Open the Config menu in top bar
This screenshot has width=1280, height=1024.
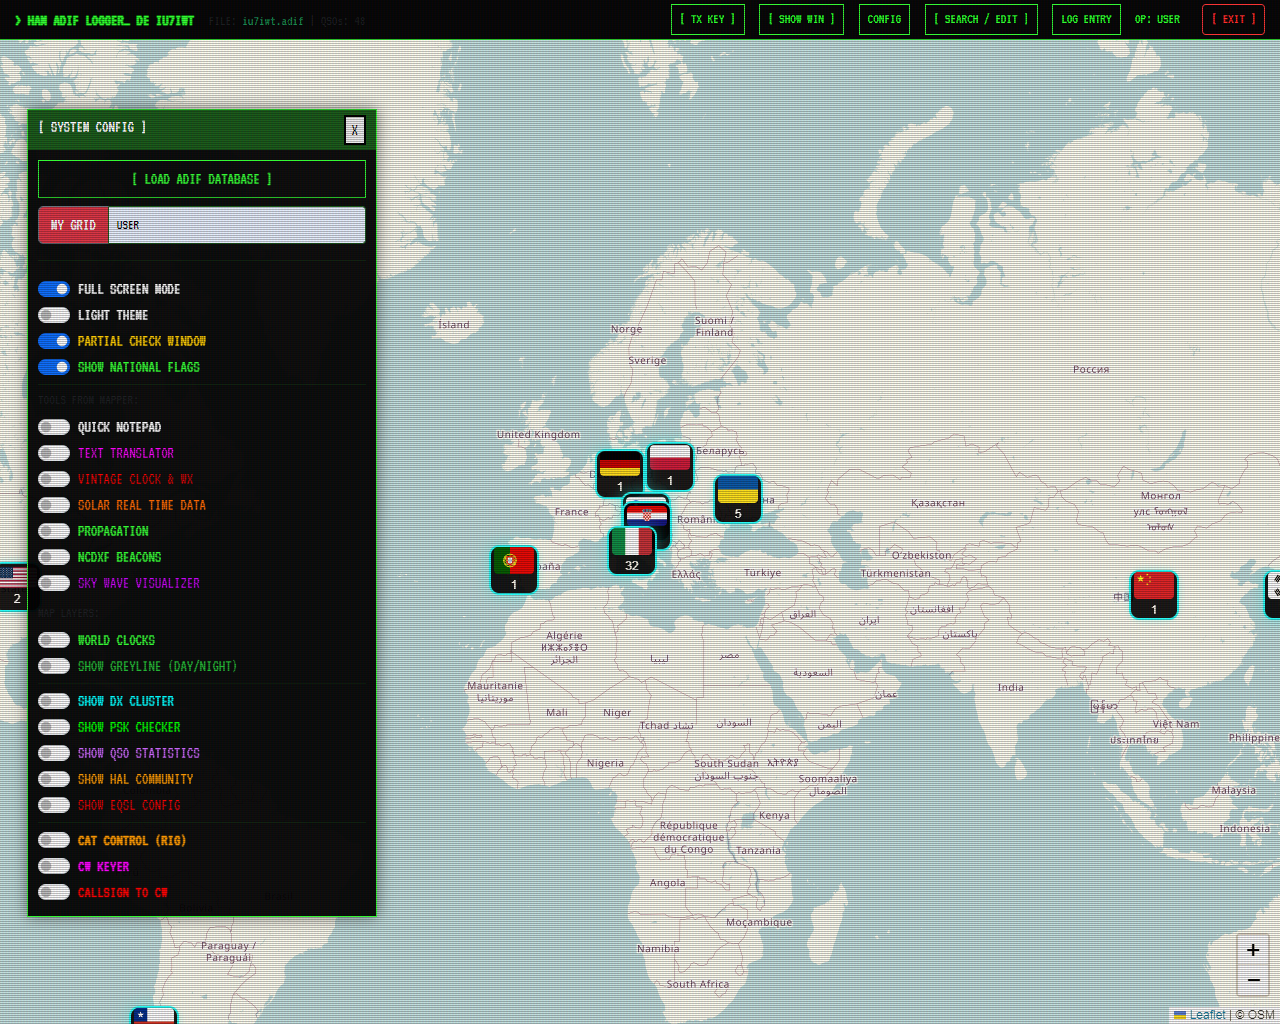pyautogui.click(x=884, y=19)
